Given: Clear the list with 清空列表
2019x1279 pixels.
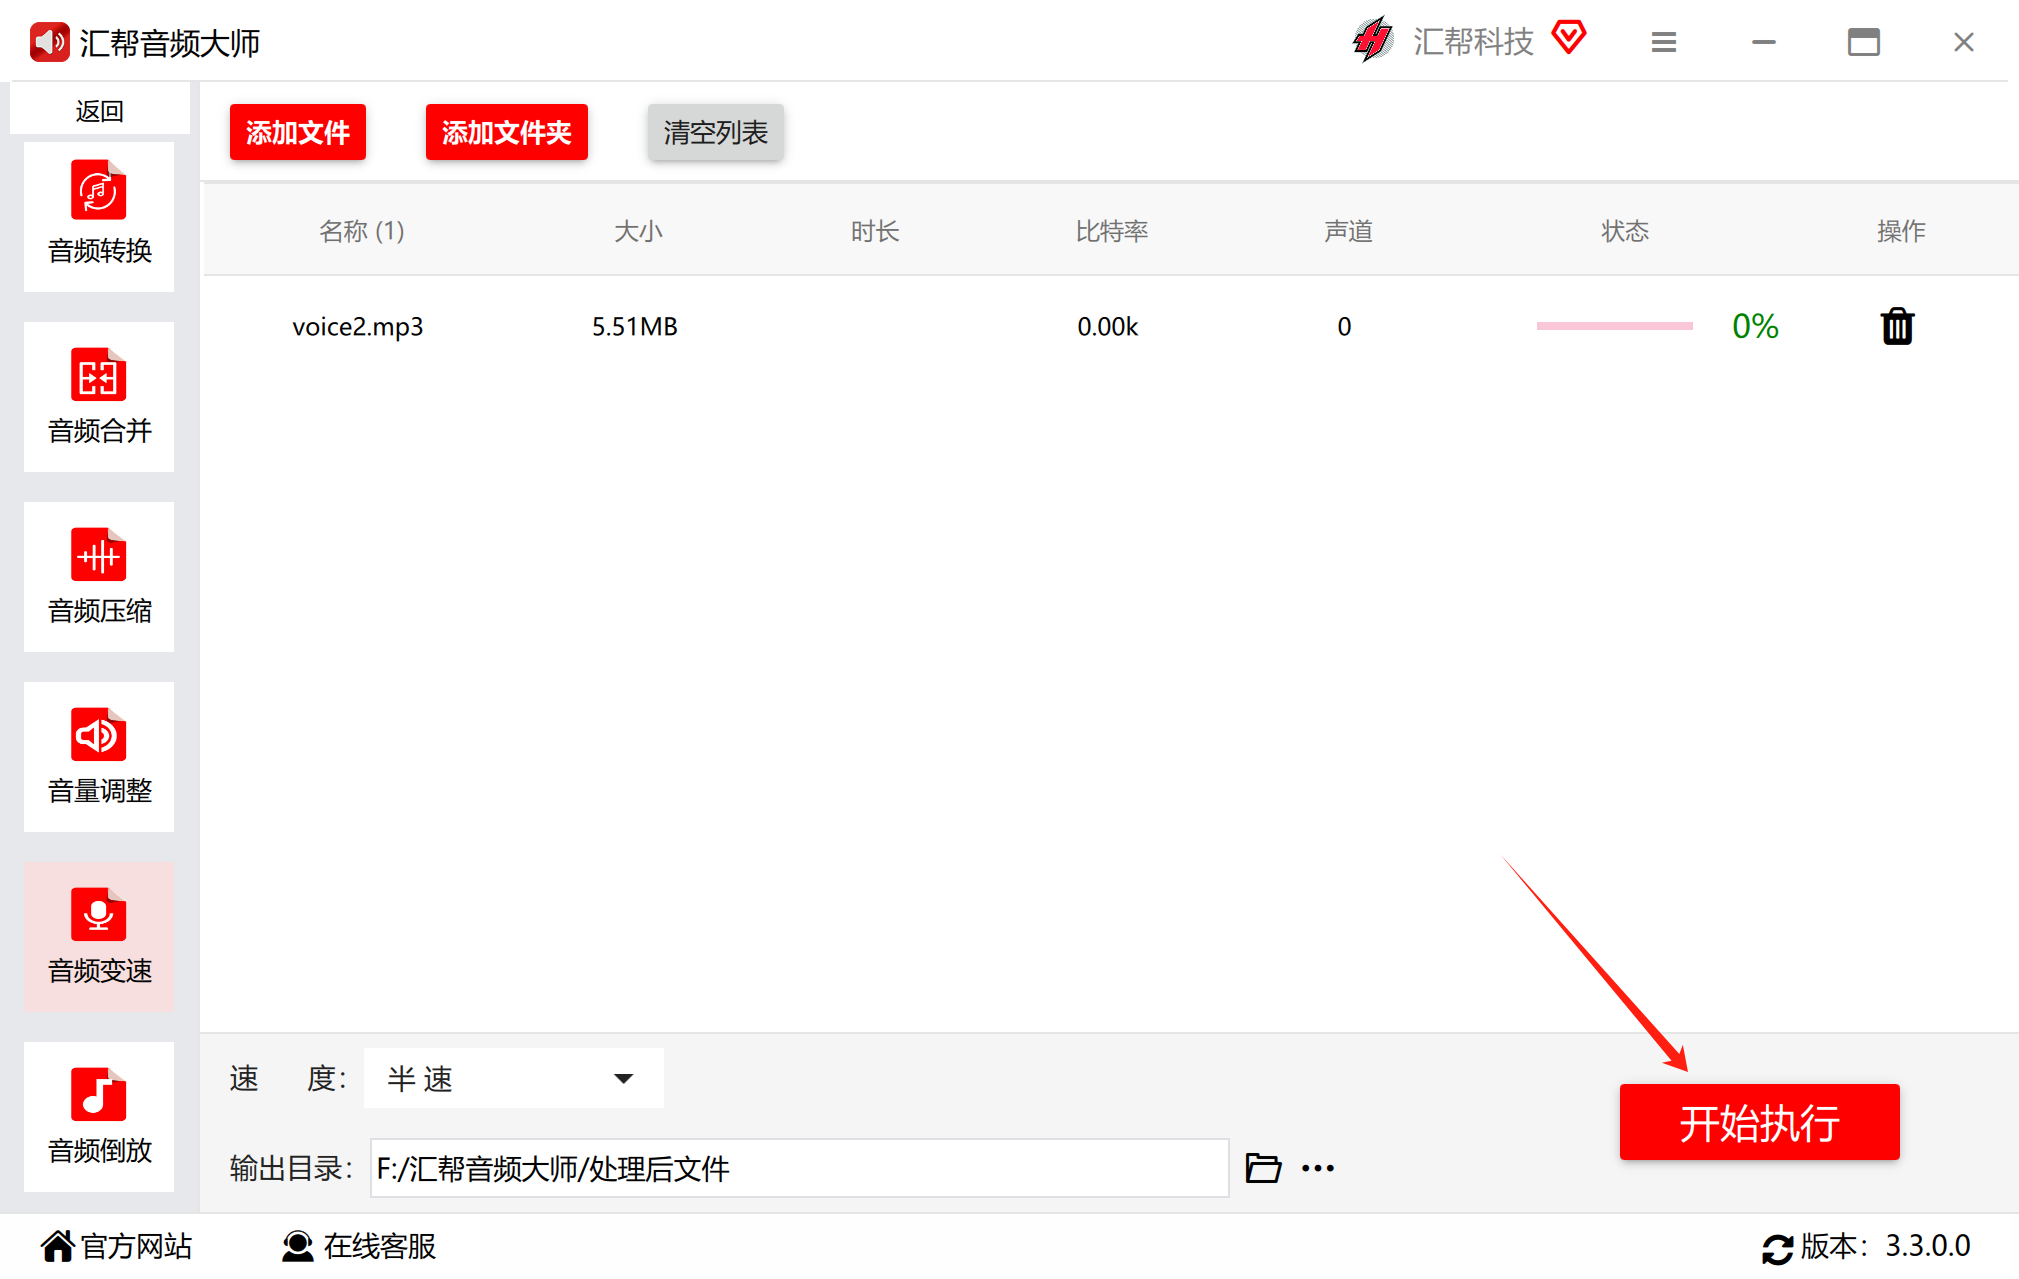Looking at the screenshot, I should [716, 132].
